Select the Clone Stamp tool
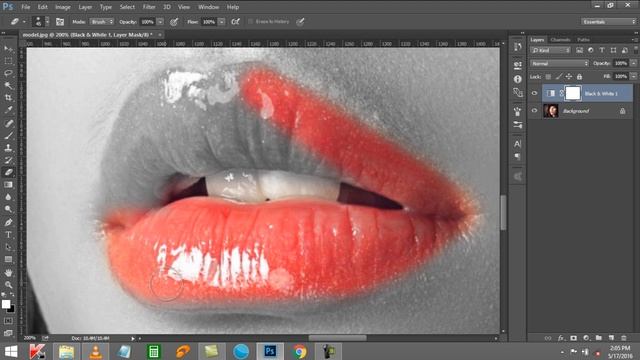 coord(8,148)
